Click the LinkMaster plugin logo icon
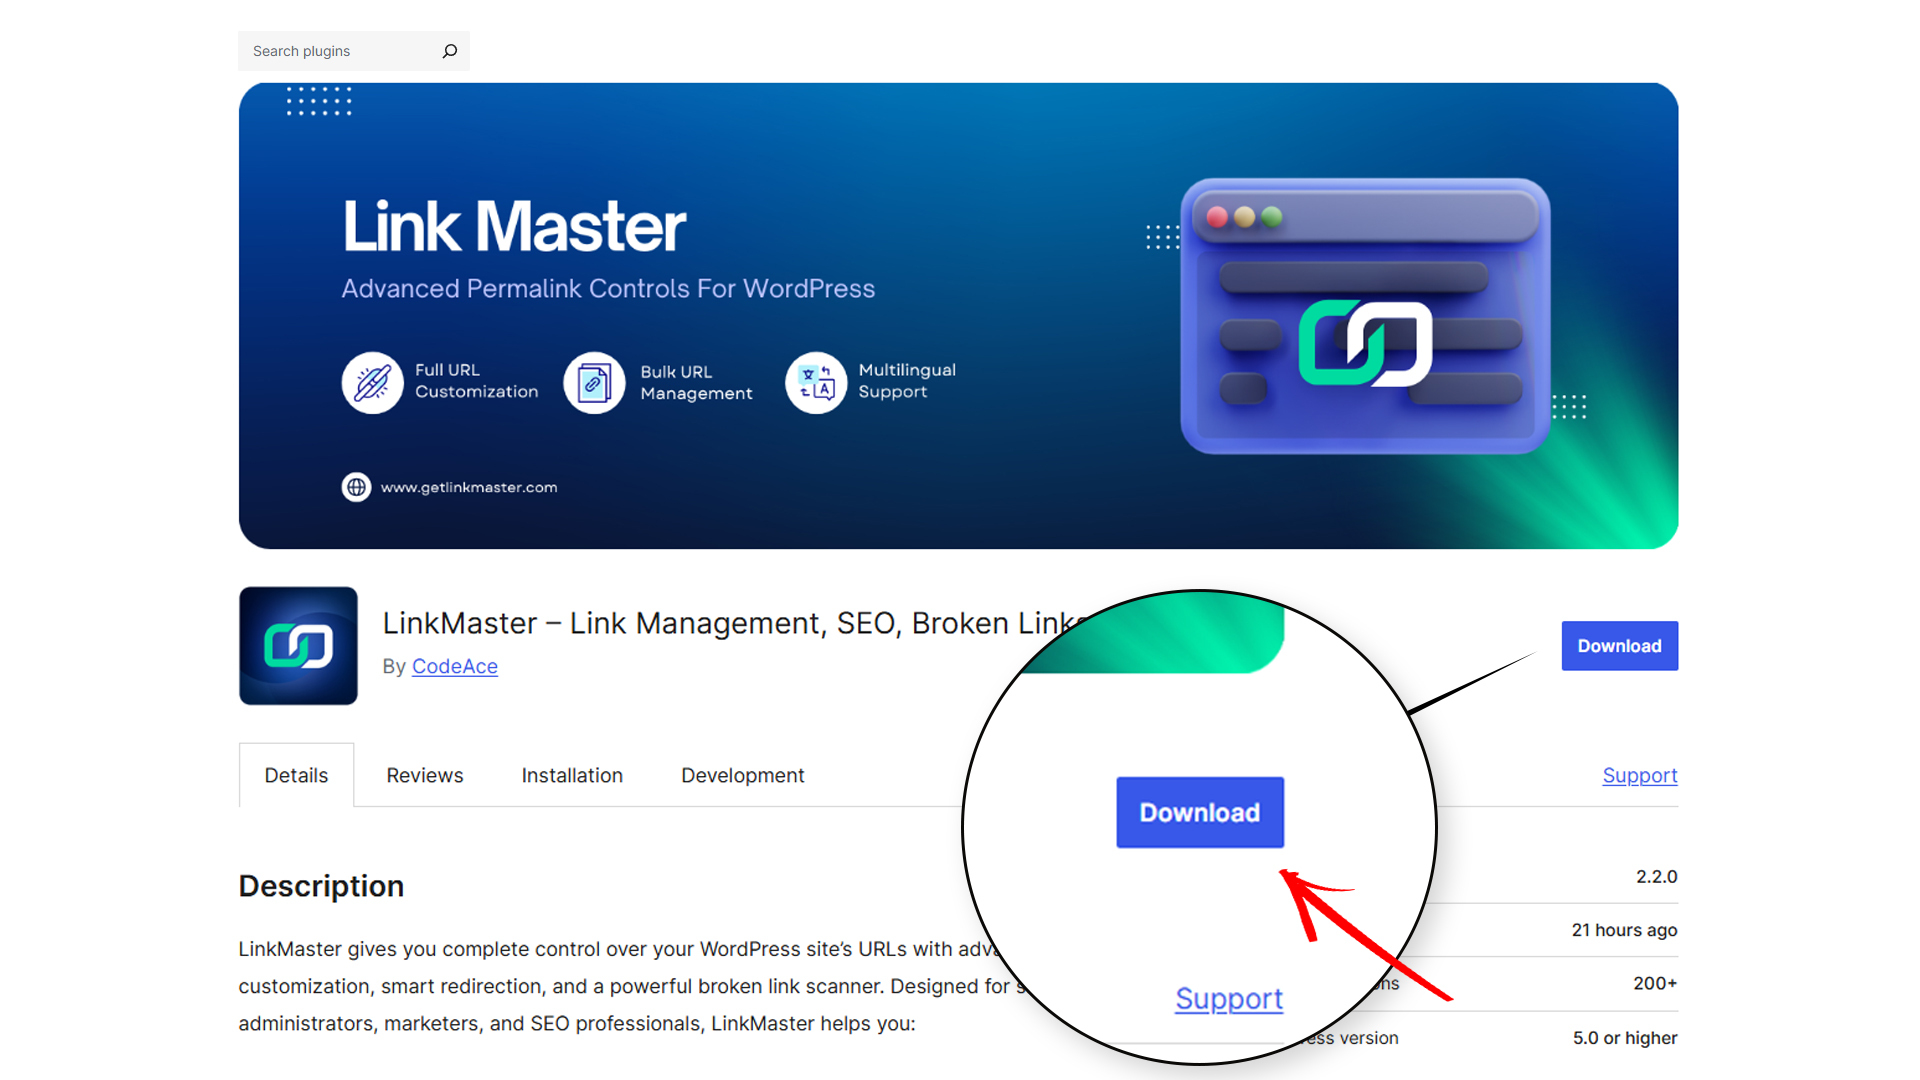1920x1080 pixels. coord(298,646)
